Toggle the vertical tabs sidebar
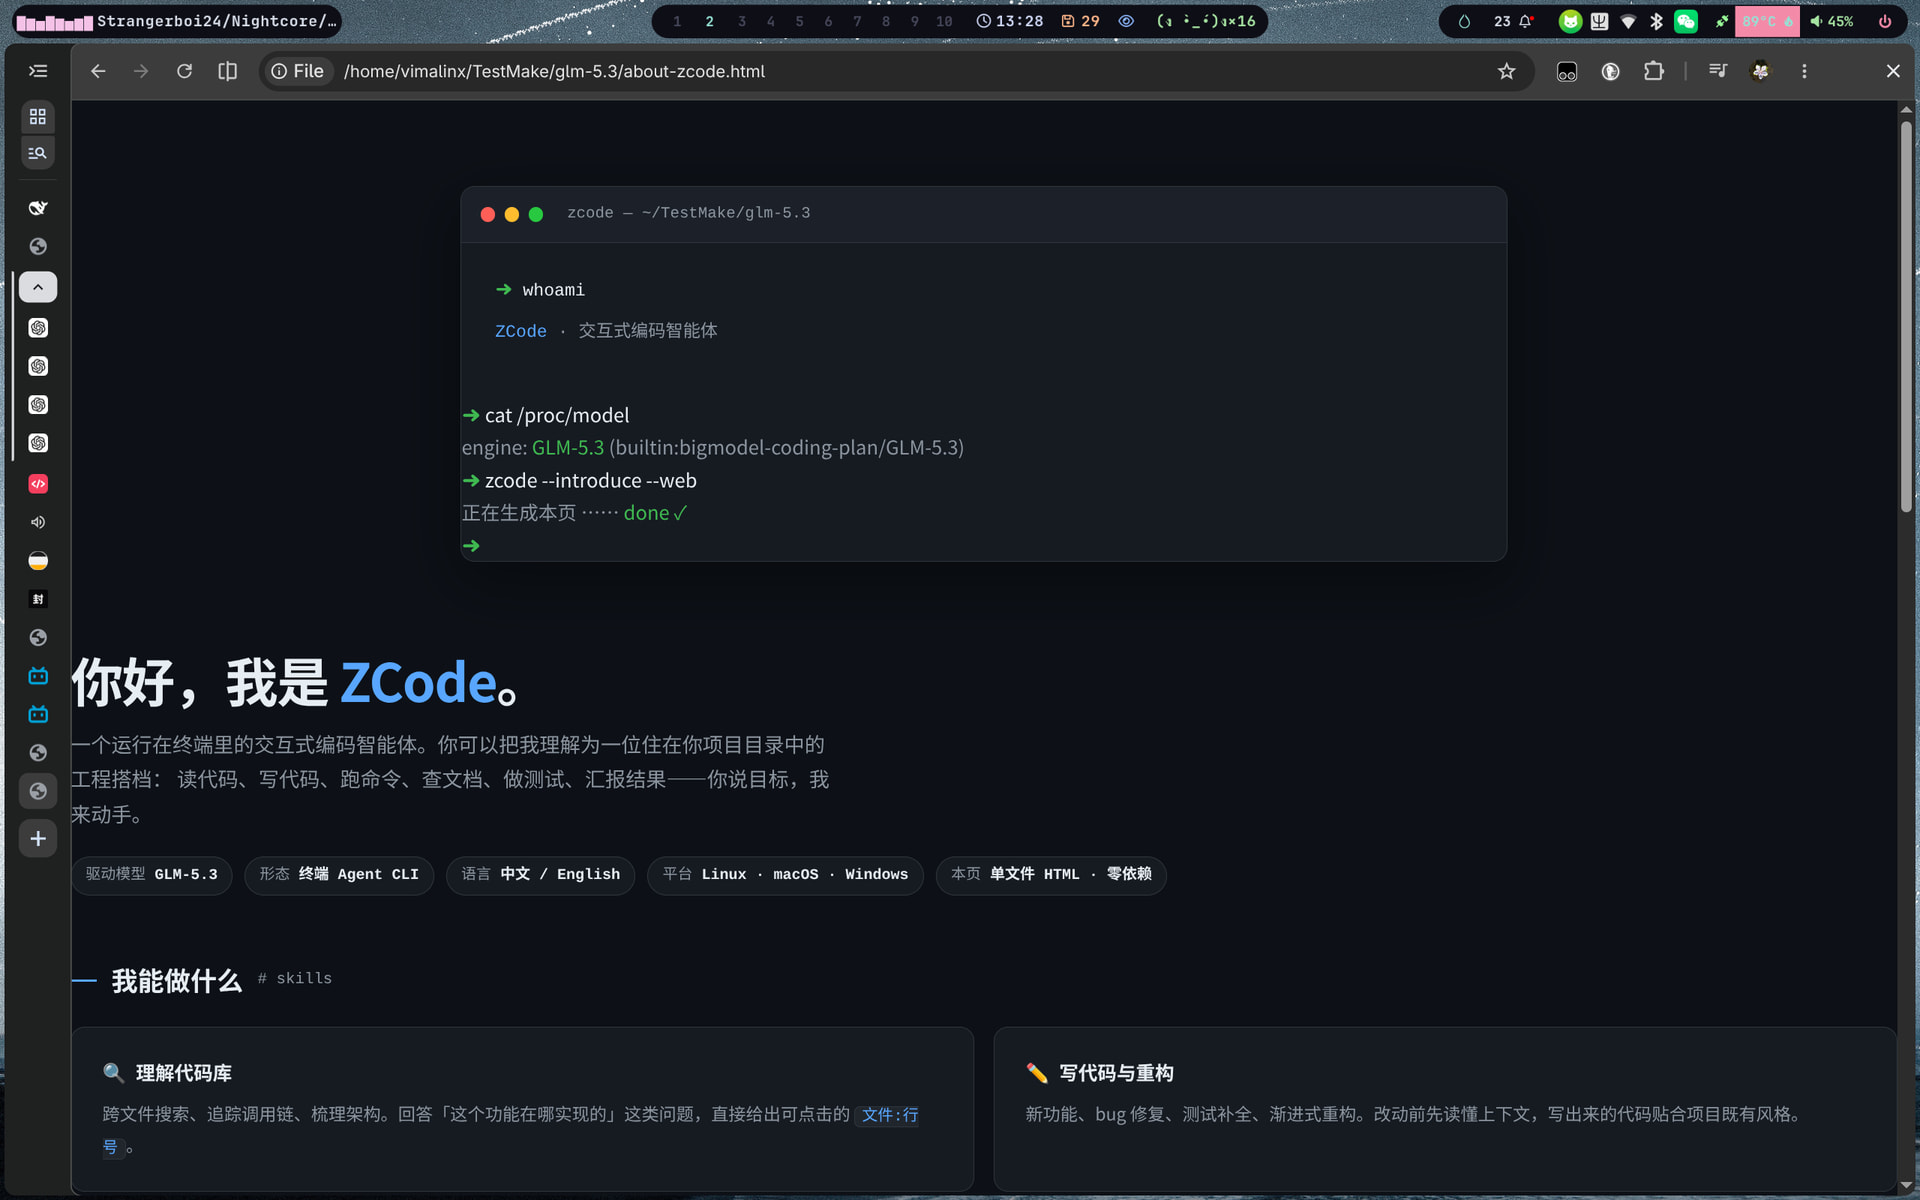The image size is (1920, 1200). pos(38,71)
